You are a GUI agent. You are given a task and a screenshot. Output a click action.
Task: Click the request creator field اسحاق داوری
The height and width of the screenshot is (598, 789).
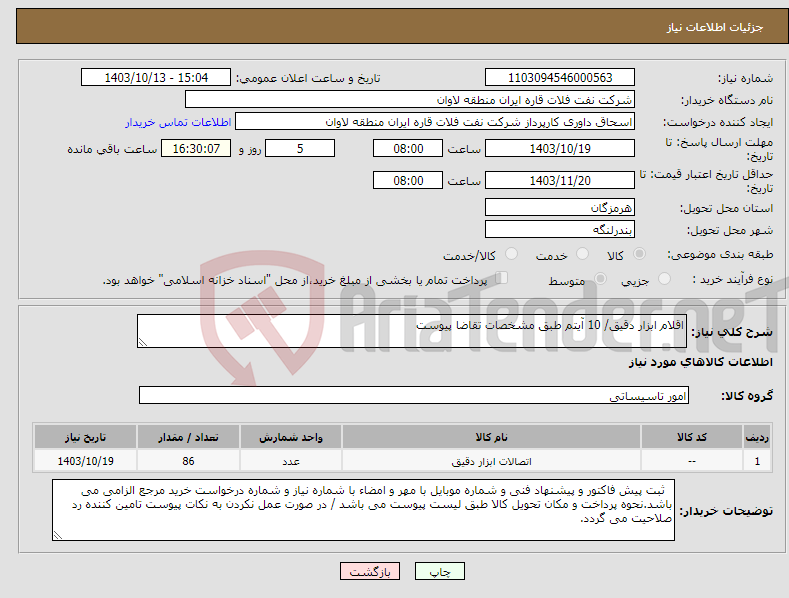click(435, 122)
